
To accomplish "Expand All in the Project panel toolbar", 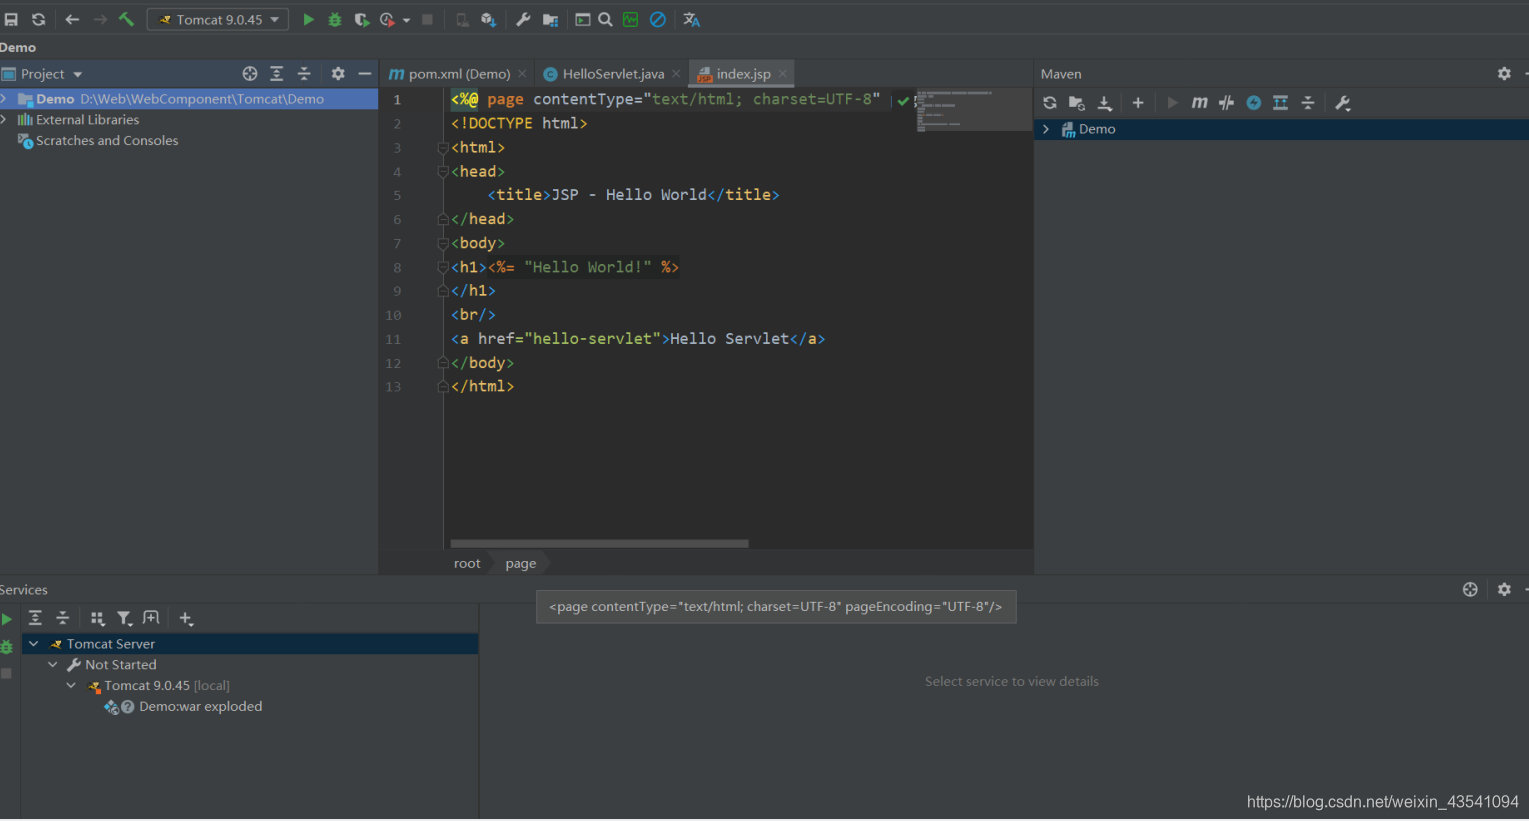I will (x=277, y=74).
